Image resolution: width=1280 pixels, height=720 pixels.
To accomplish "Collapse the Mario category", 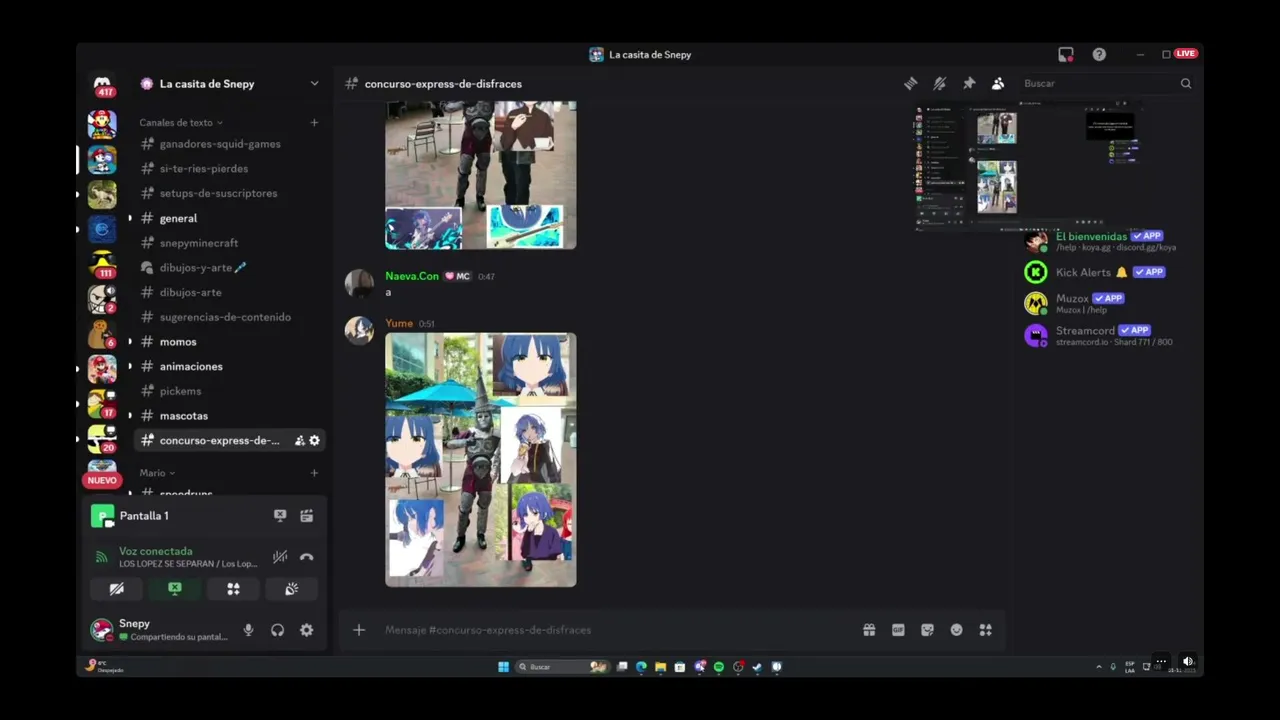I will [x=157, y=473].
